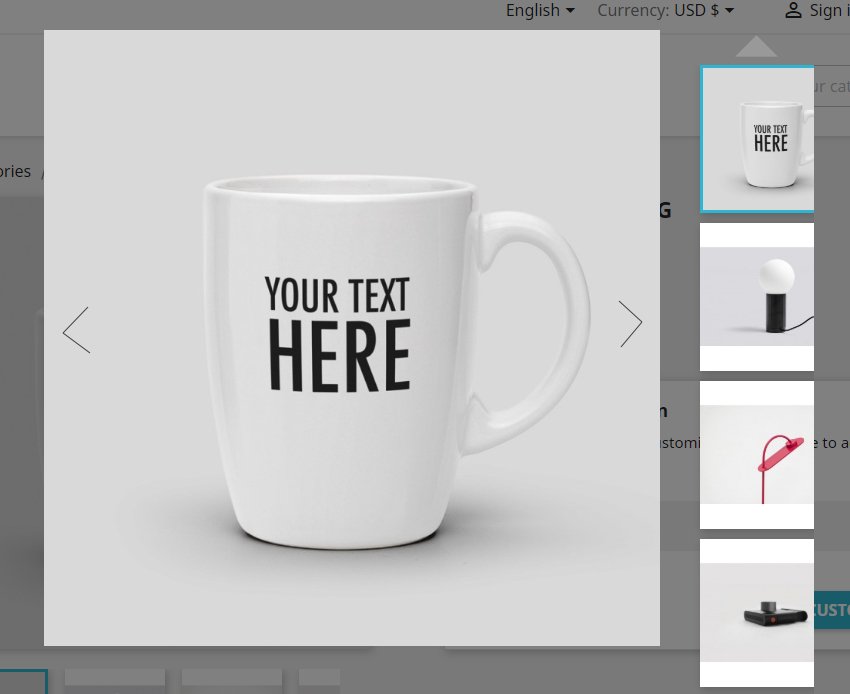
Task: Select the highlighted mug thumbnail in the side strip
Action: [x=757, y=139]
